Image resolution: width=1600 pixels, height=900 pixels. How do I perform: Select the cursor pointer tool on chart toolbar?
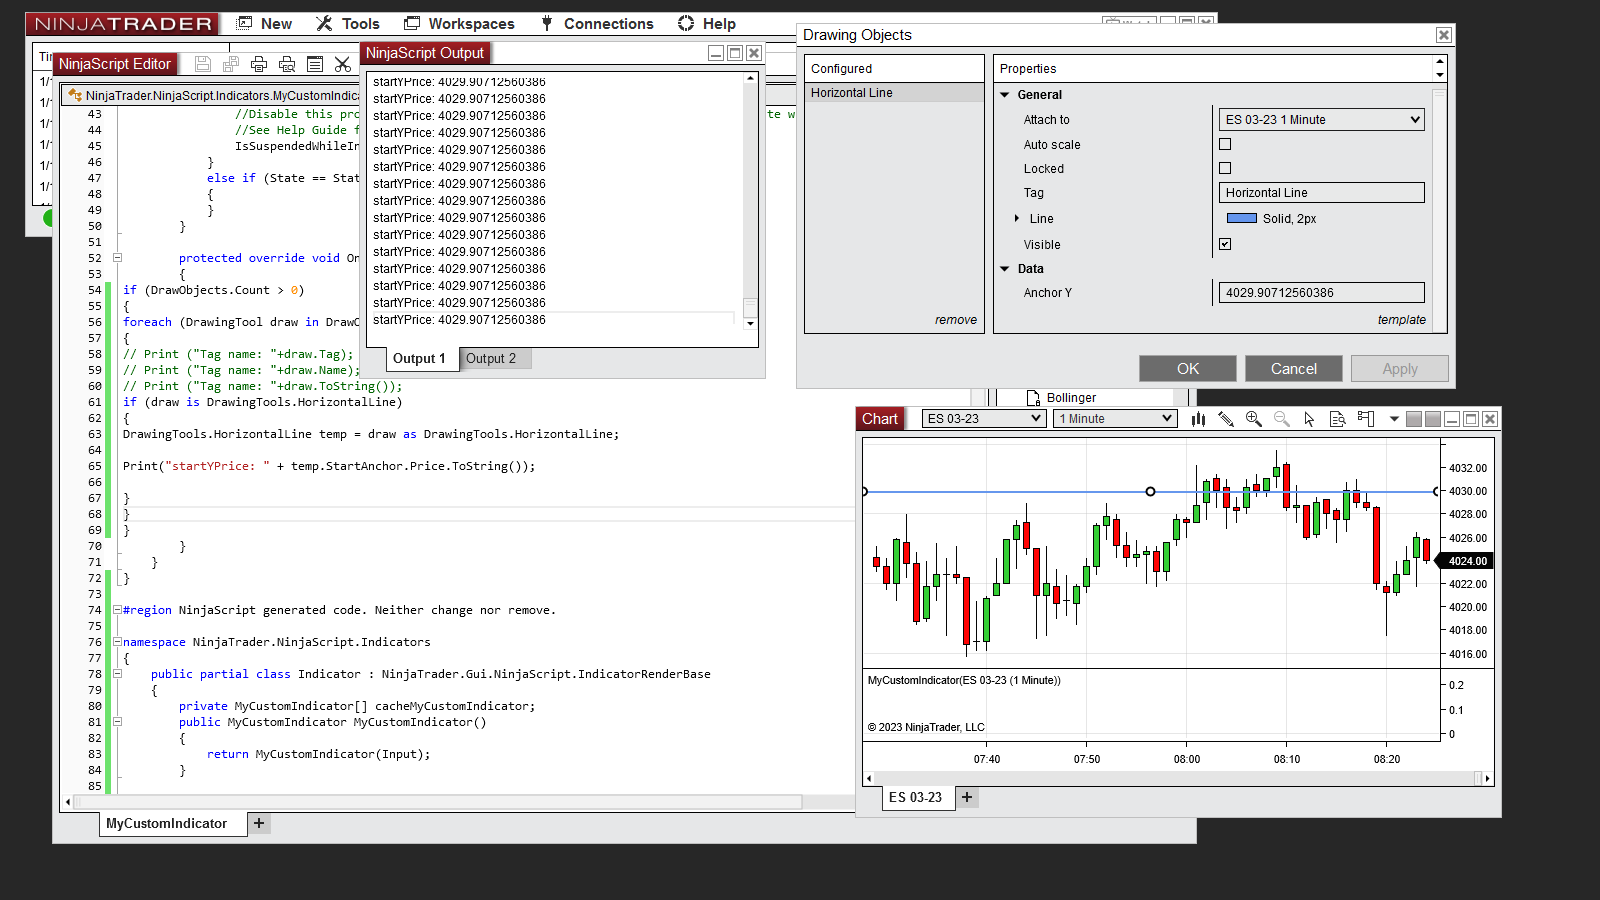1310,419
